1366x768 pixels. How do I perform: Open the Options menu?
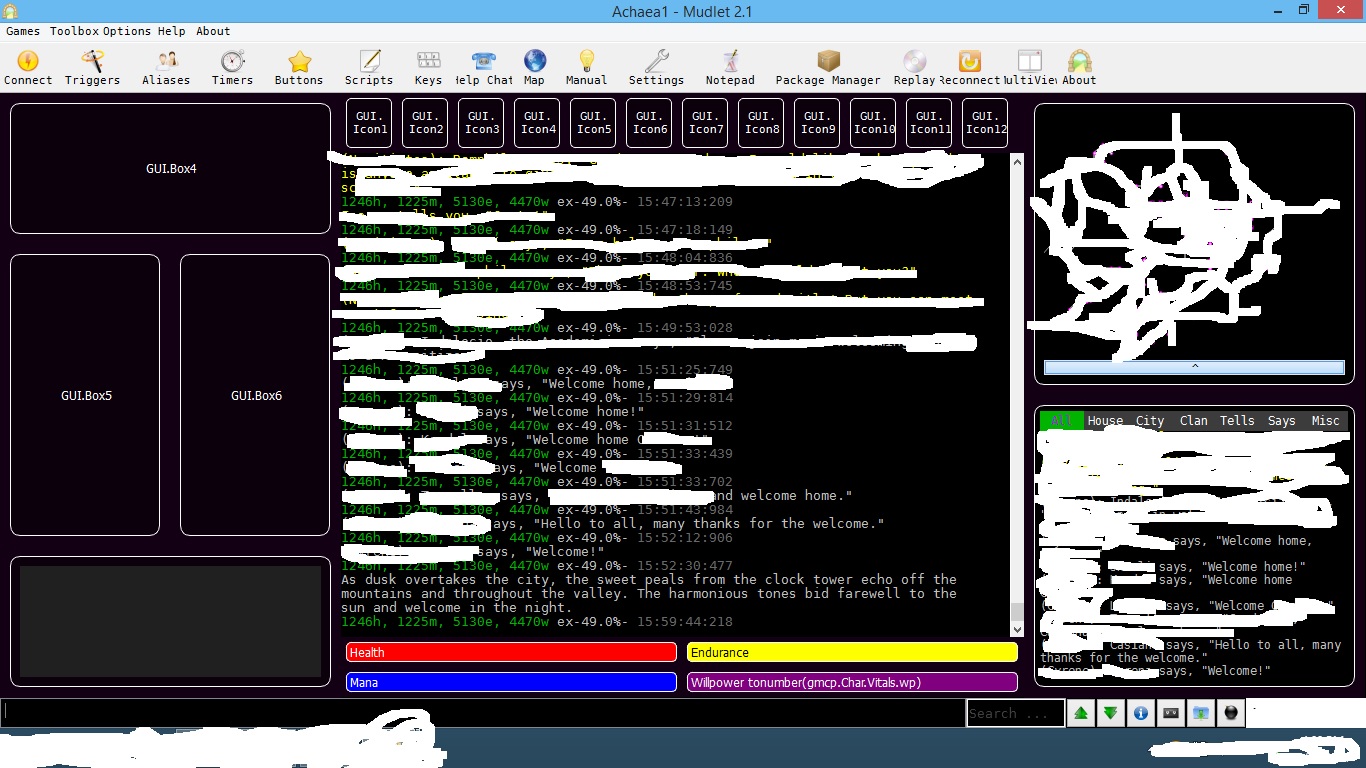[127, 31]
